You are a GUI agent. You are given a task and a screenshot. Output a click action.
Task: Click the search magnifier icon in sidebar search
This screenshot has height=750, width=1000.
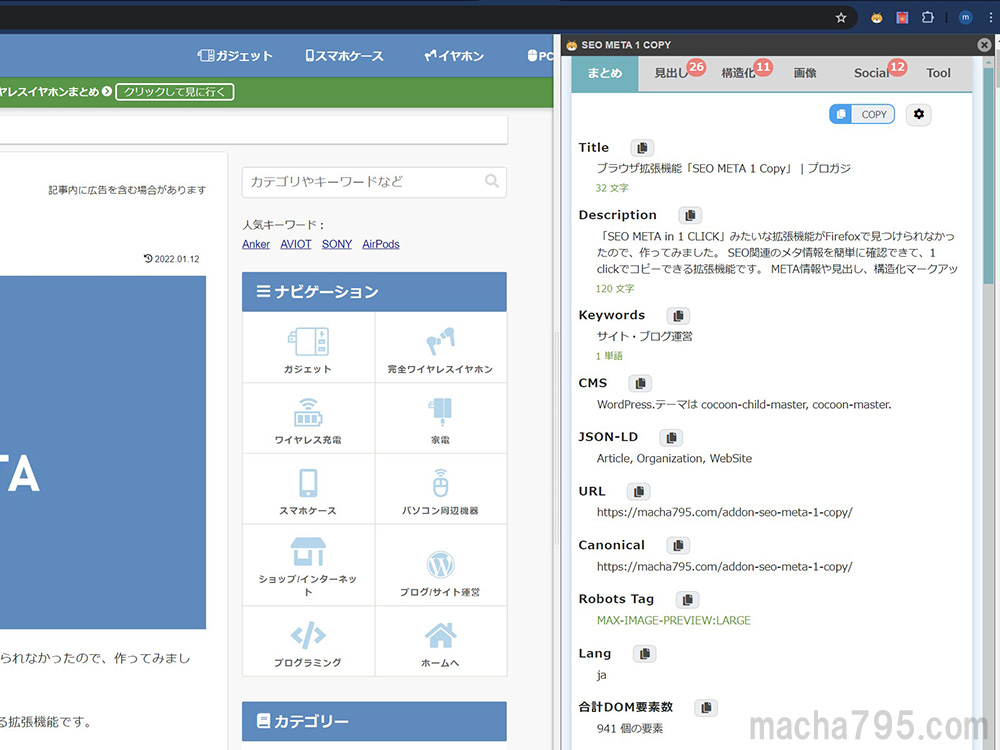(492, 181)
